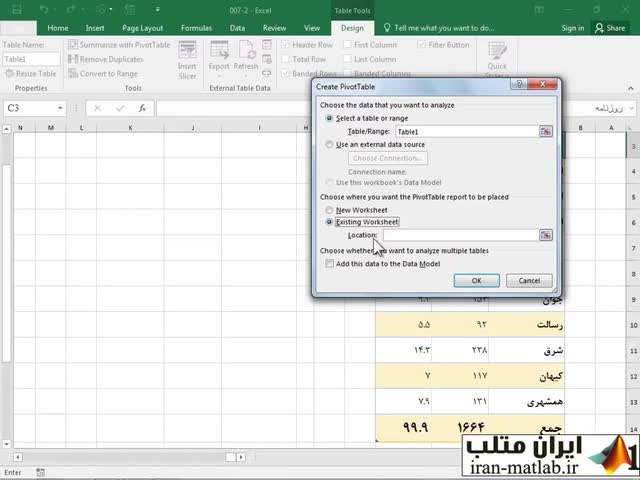Click Summarize with PivotTable
The width and height of the screenshot is (640, 480).
(x=119, y=45)
